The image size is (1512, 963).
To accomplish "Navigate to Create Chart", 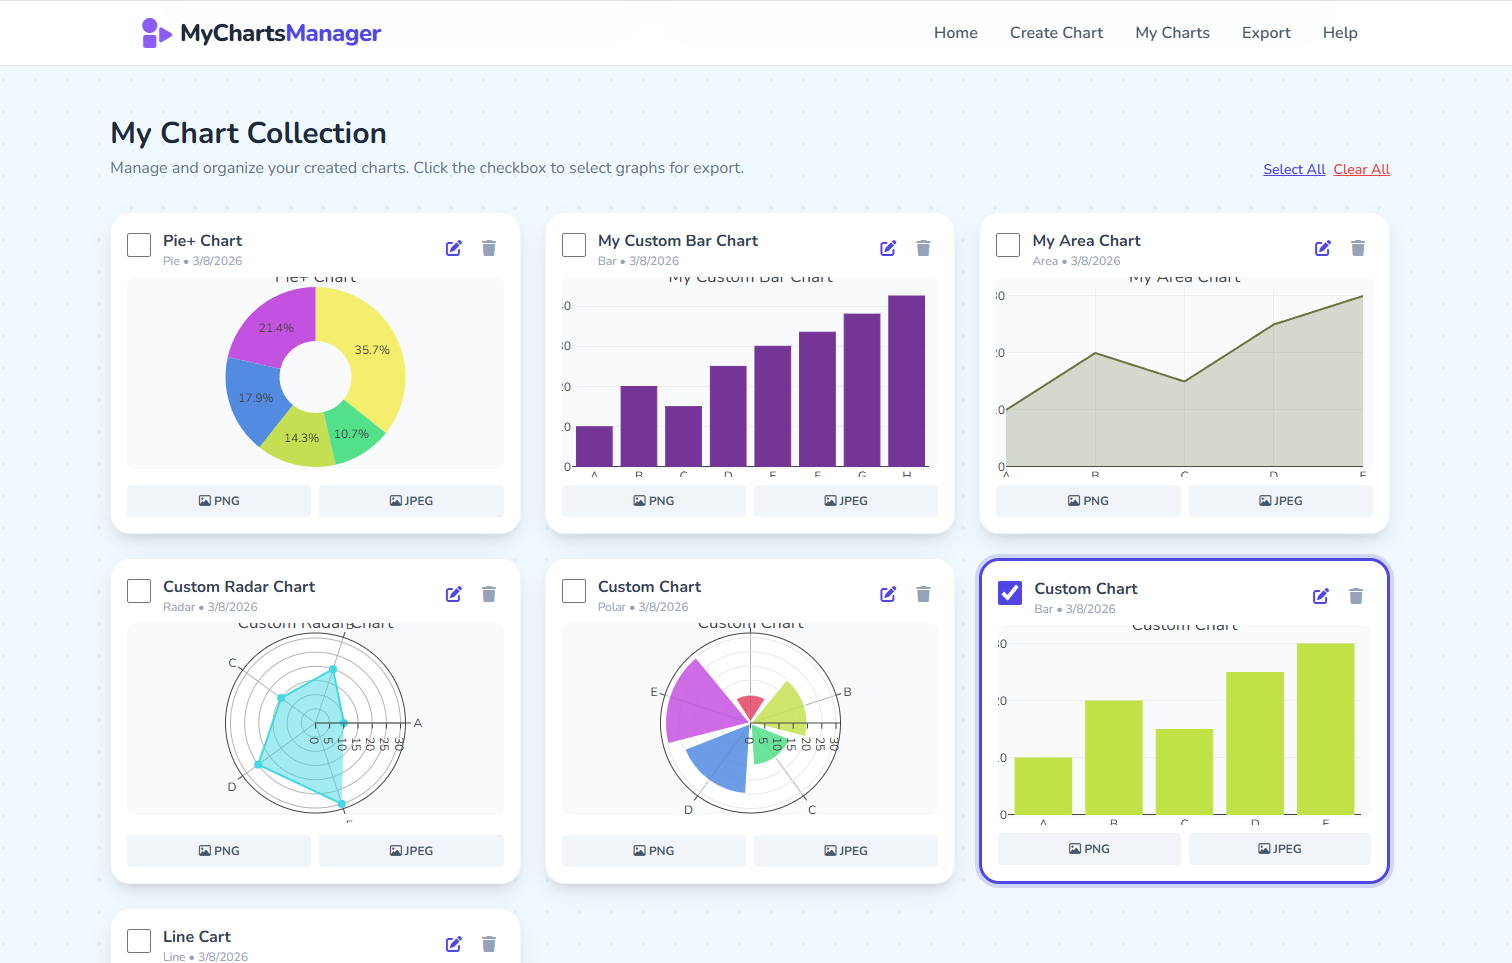I will 1056,32.
